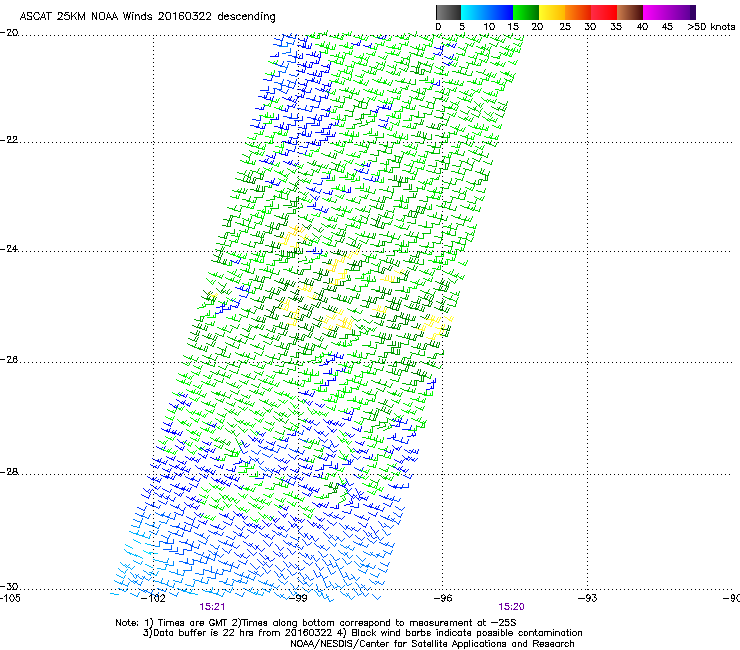
Task: Click the -99 longitude axis label
Action: (298, 598)
